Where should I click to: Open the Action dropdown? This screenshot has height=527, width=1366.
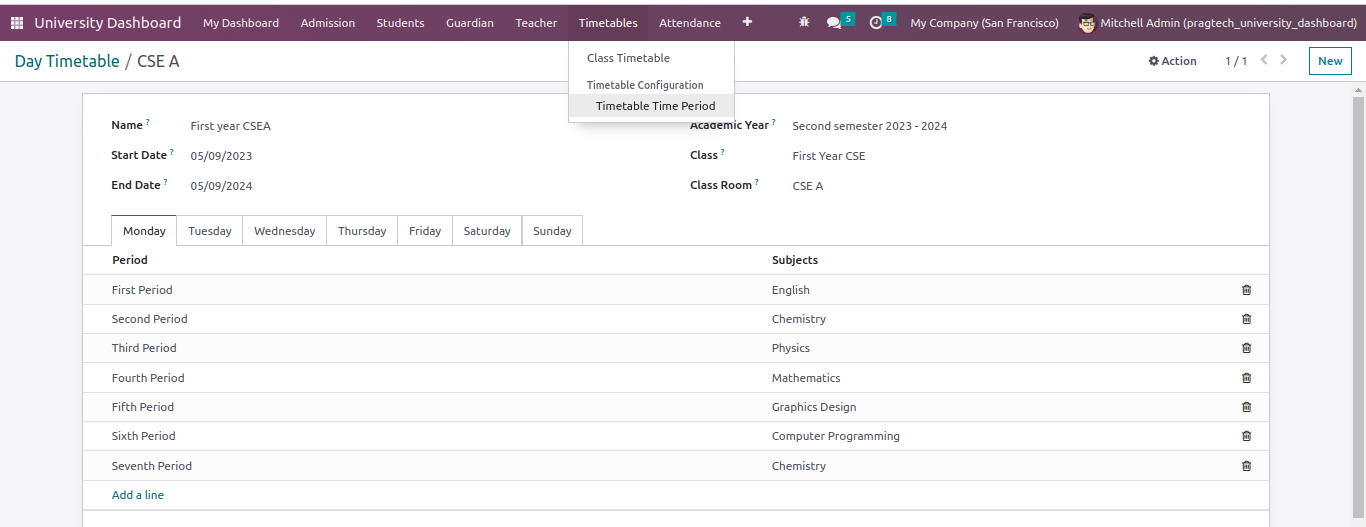[1172, 61]
